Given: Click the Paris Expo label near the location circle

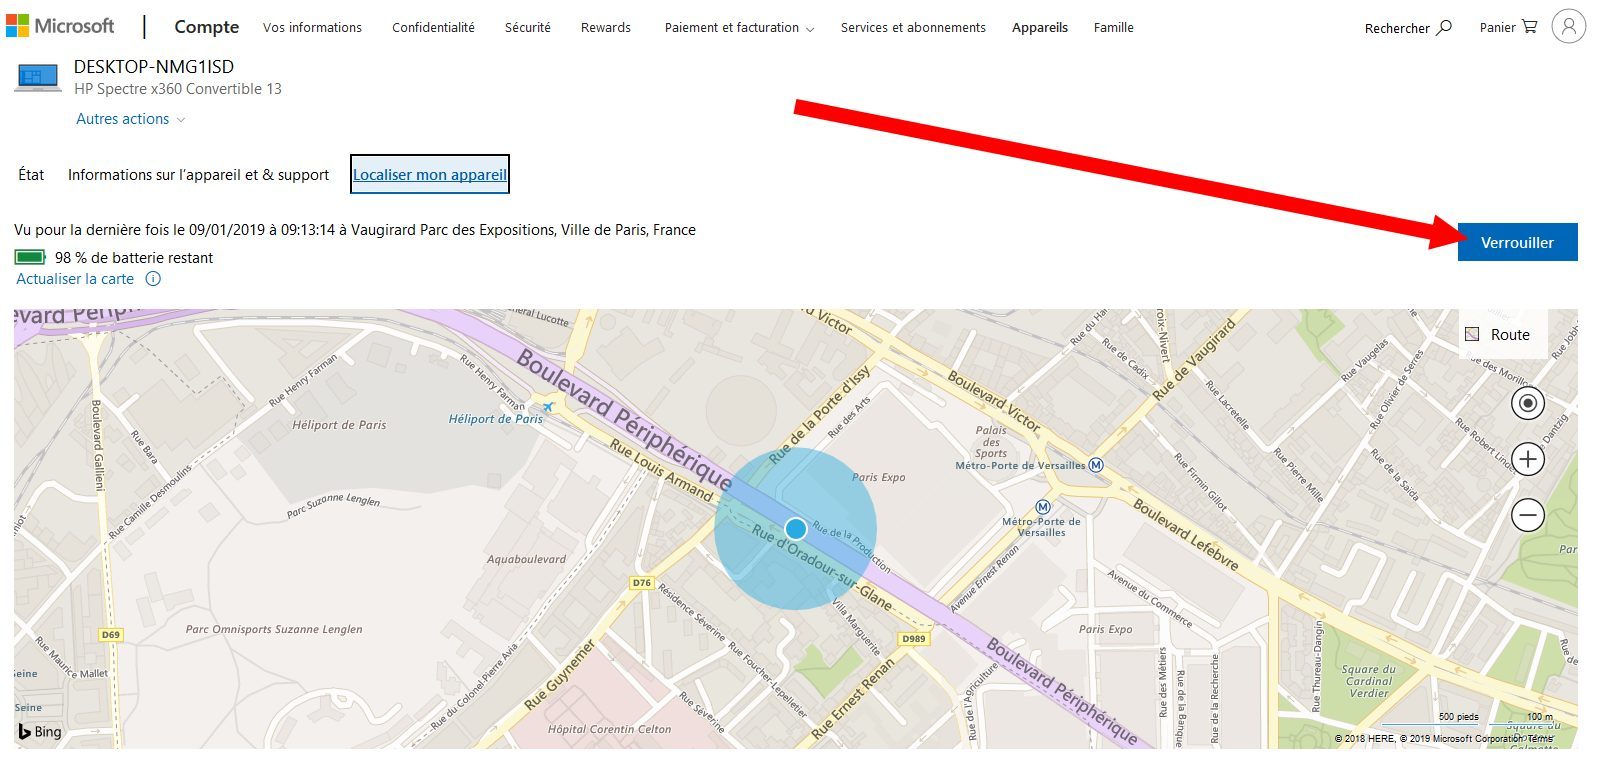Looking at the screenshot, I should [878, 477].
